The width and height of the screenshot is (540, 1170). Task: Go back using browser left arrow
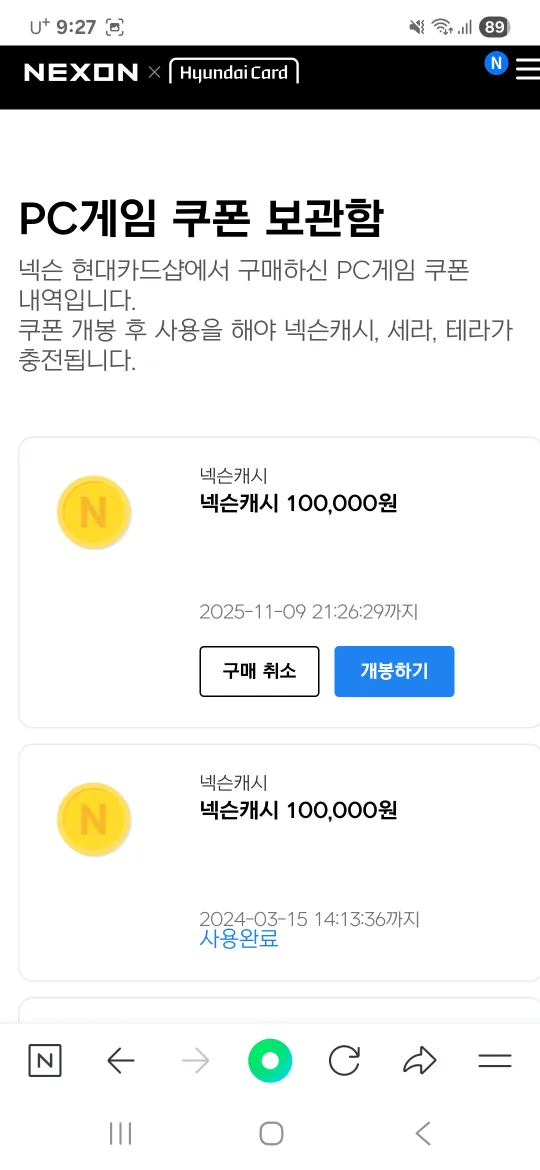(120, 1060)
